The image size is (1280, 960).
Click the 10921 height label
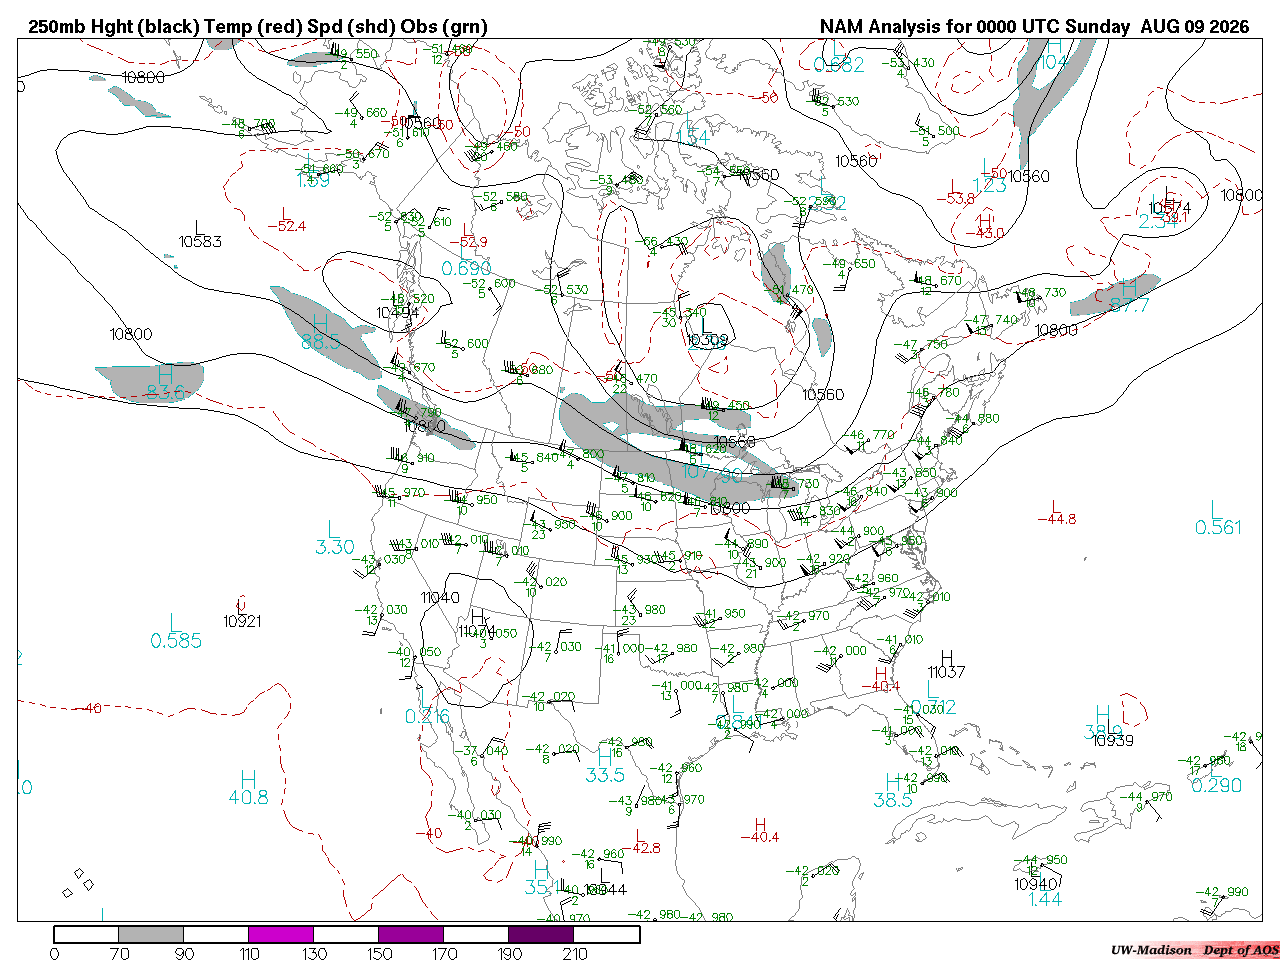[x=242, y=621]
